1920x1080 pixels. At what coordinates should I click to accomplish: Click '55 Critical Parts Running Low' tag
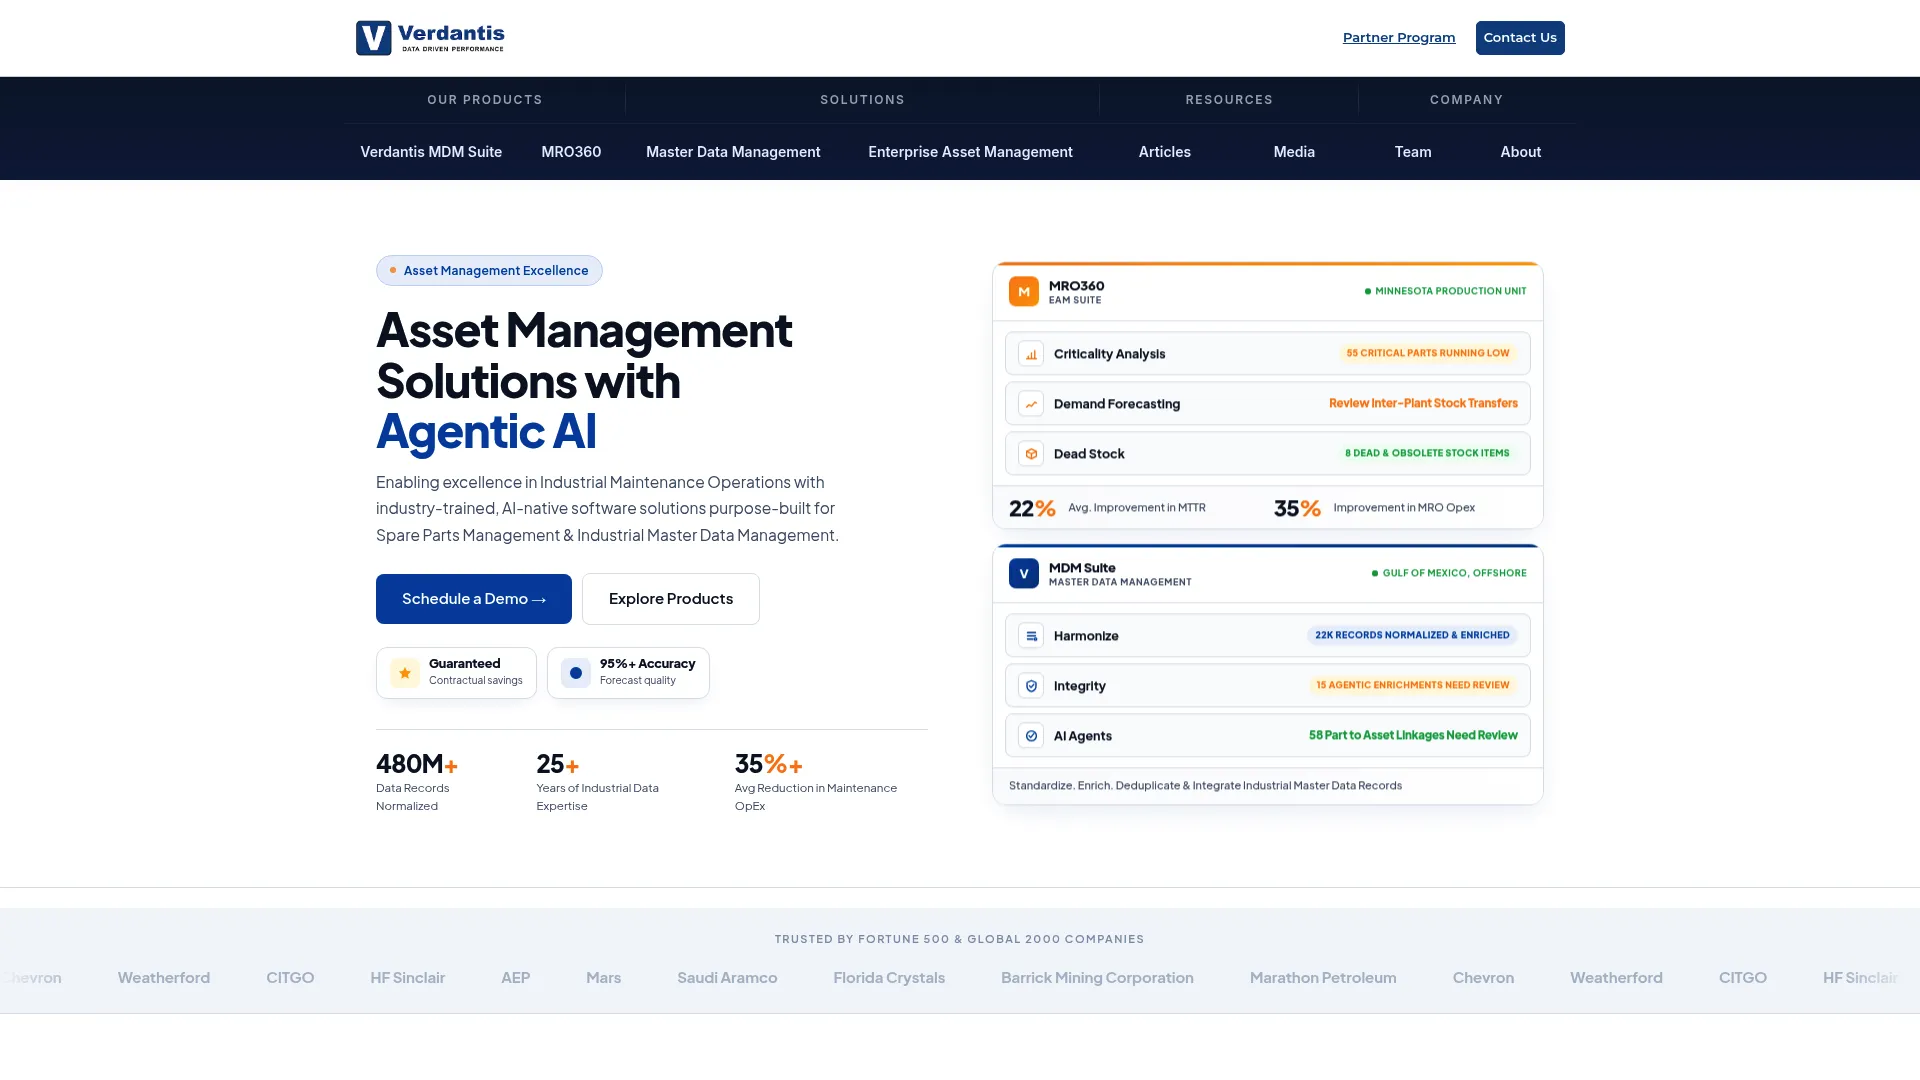(x=1428, y=353)
